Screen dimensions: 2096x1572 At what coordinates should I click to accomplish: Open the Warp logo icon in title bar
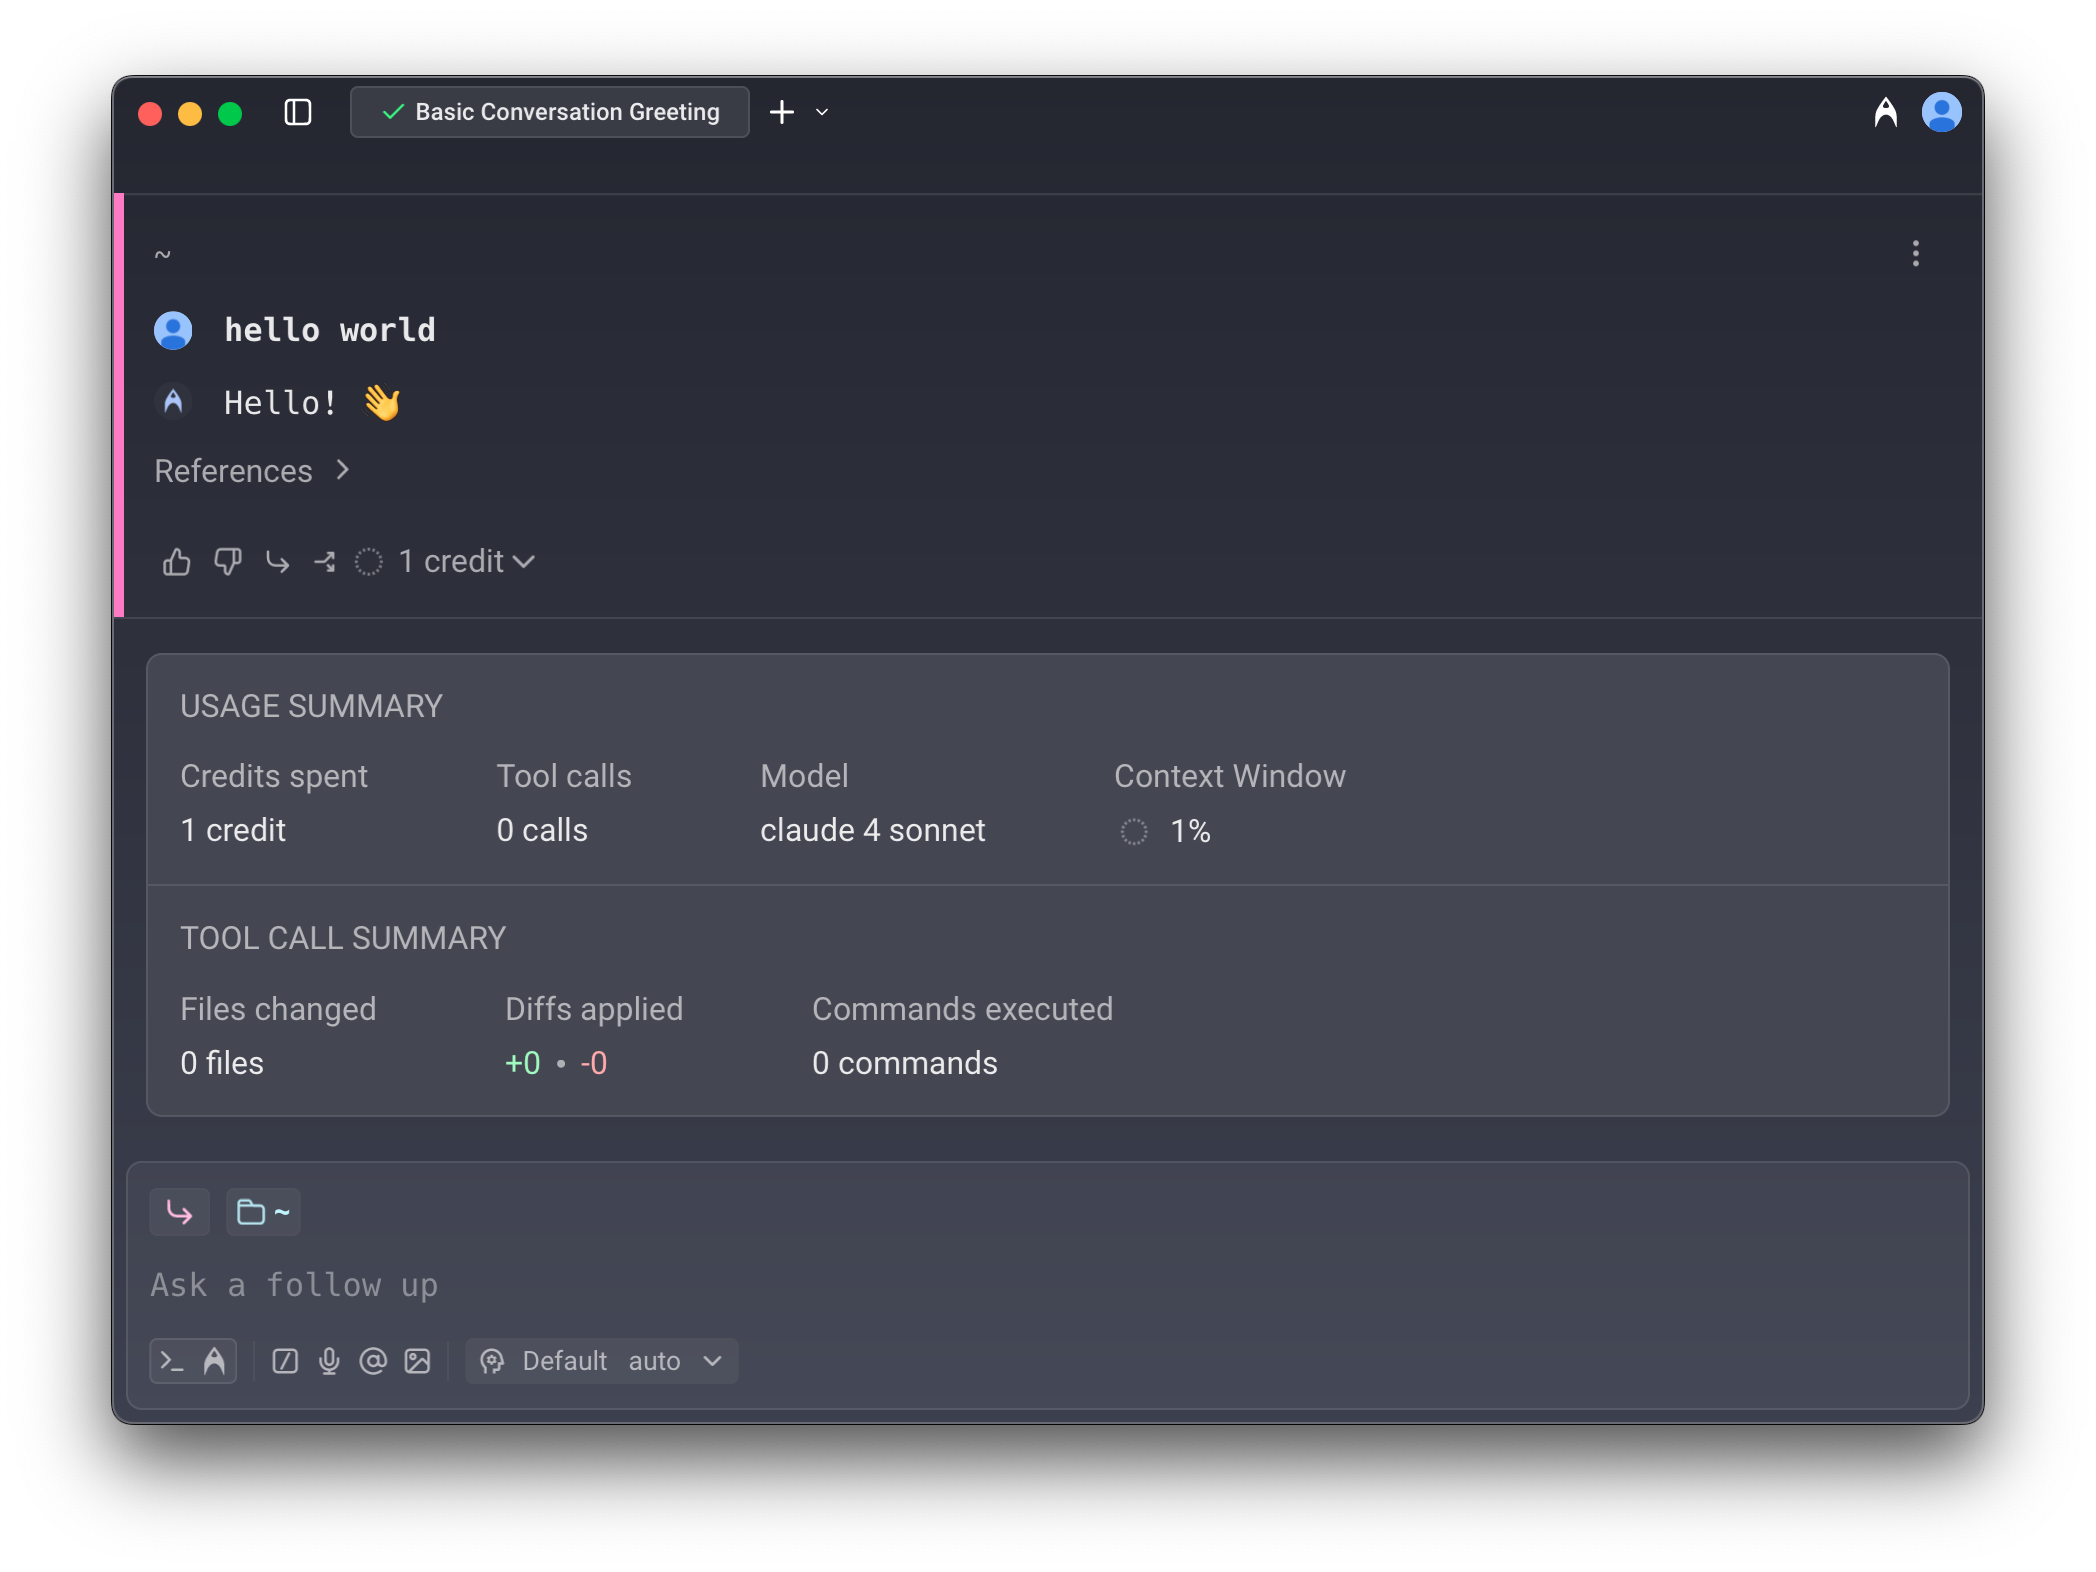(x=1885, y=112)
